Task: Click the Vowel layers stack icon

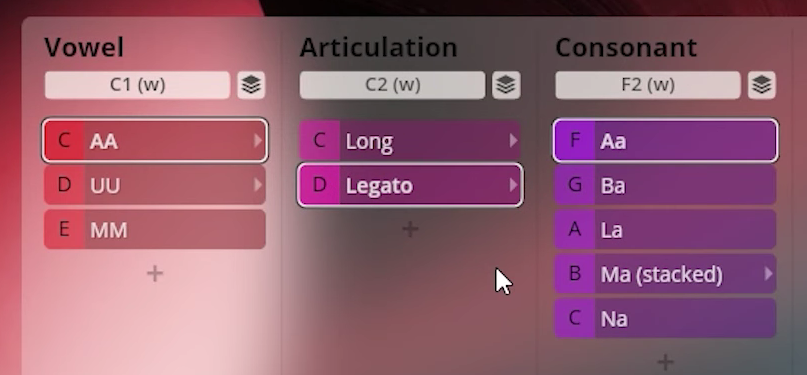Action: (x=251, y=85)
